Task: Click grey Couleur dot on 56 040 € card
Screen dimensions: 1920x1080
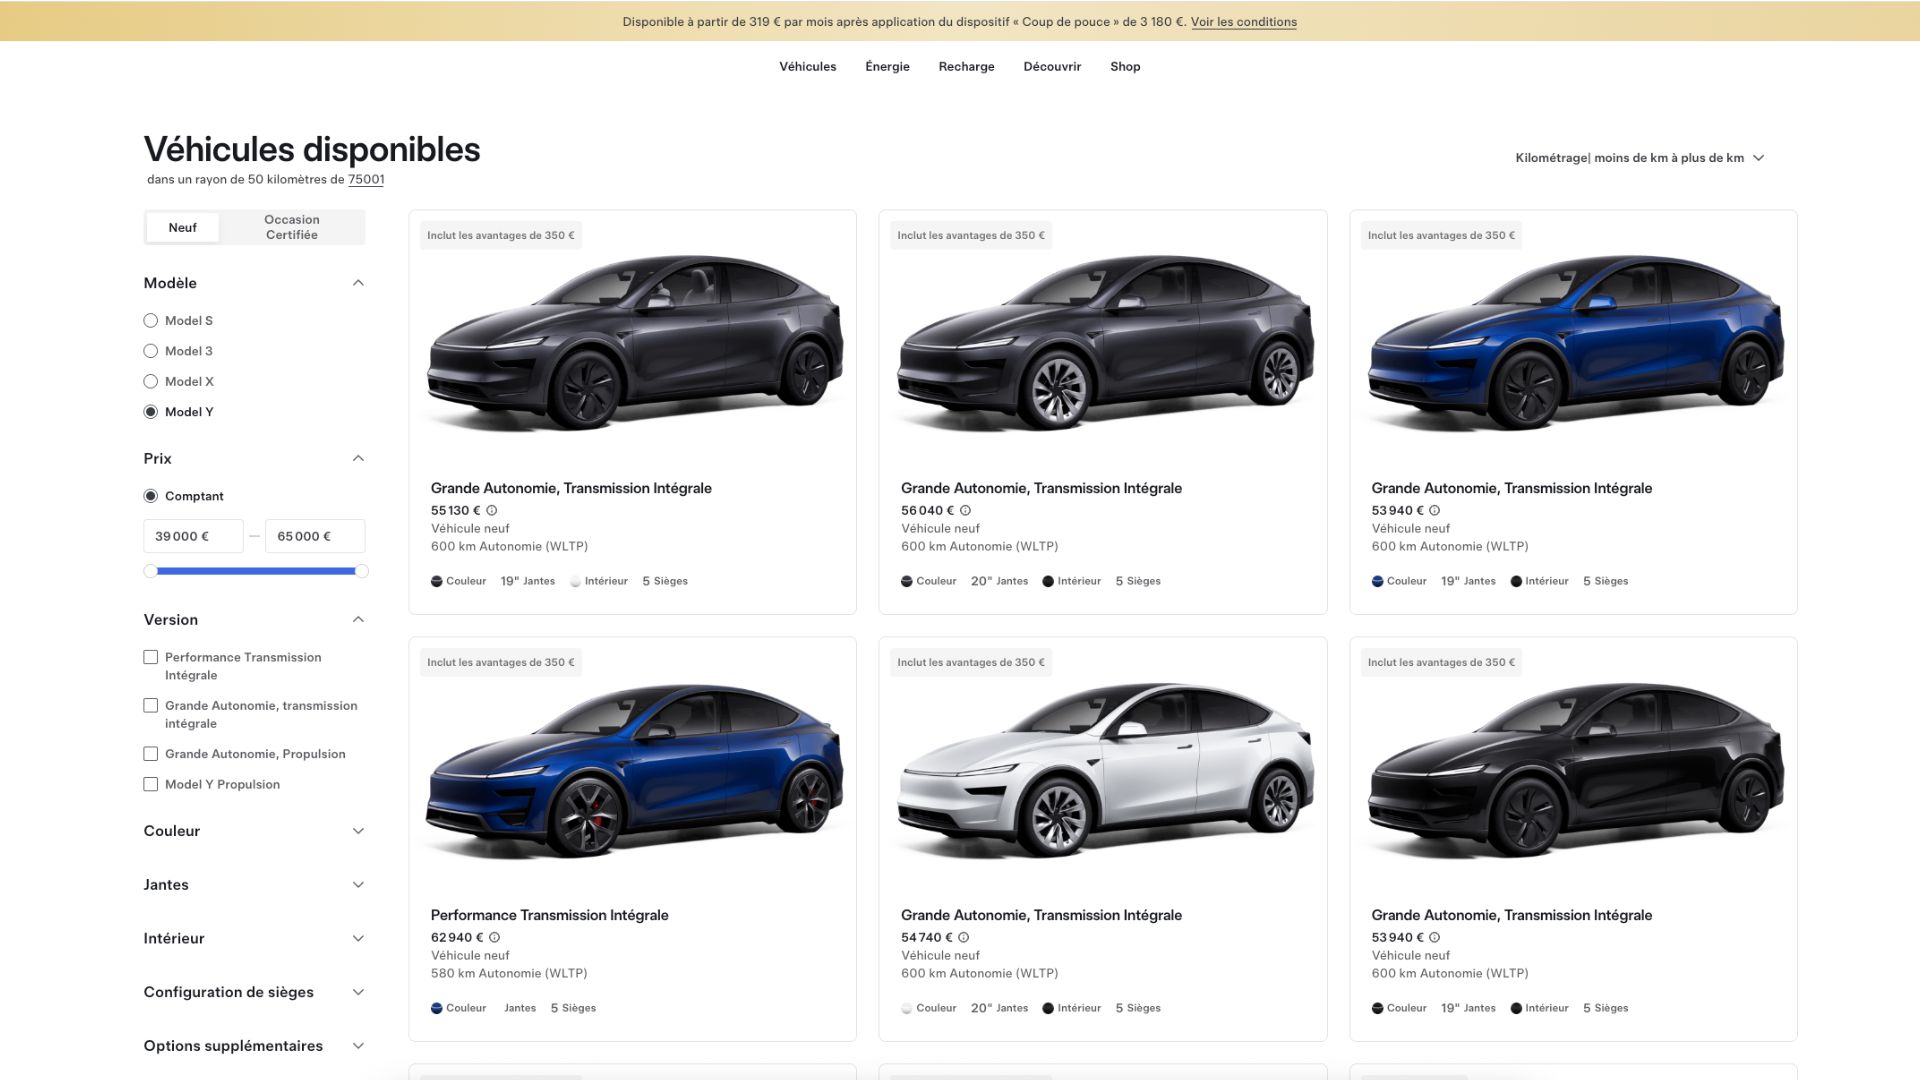Action: point(906,581)
